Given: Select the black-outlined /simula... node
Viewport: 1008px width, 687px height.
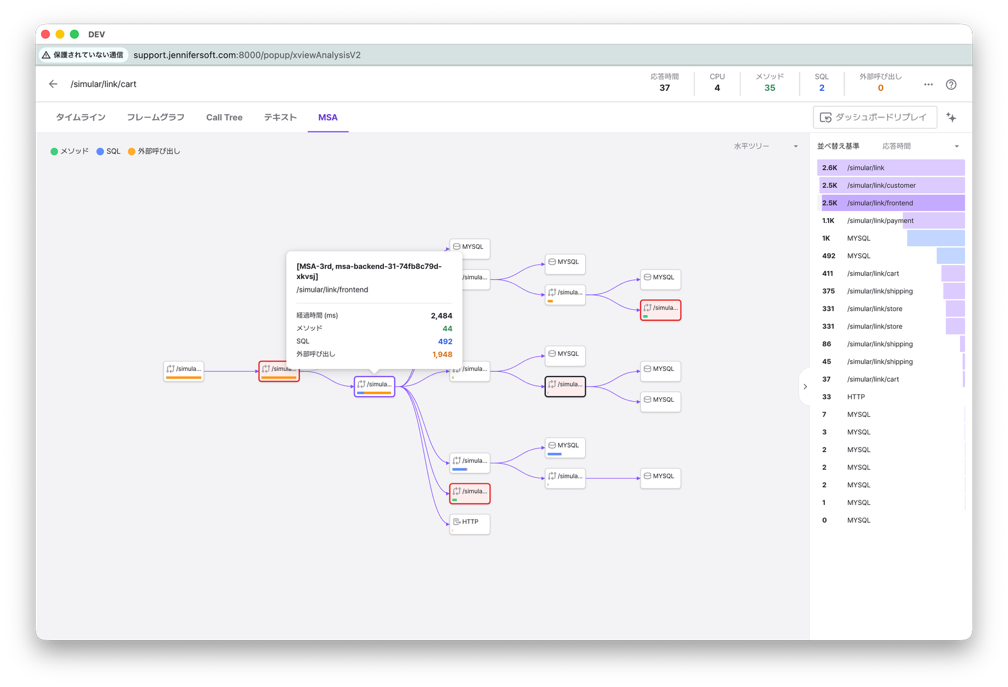Looking at the screenshot, I should coord(565,385).
